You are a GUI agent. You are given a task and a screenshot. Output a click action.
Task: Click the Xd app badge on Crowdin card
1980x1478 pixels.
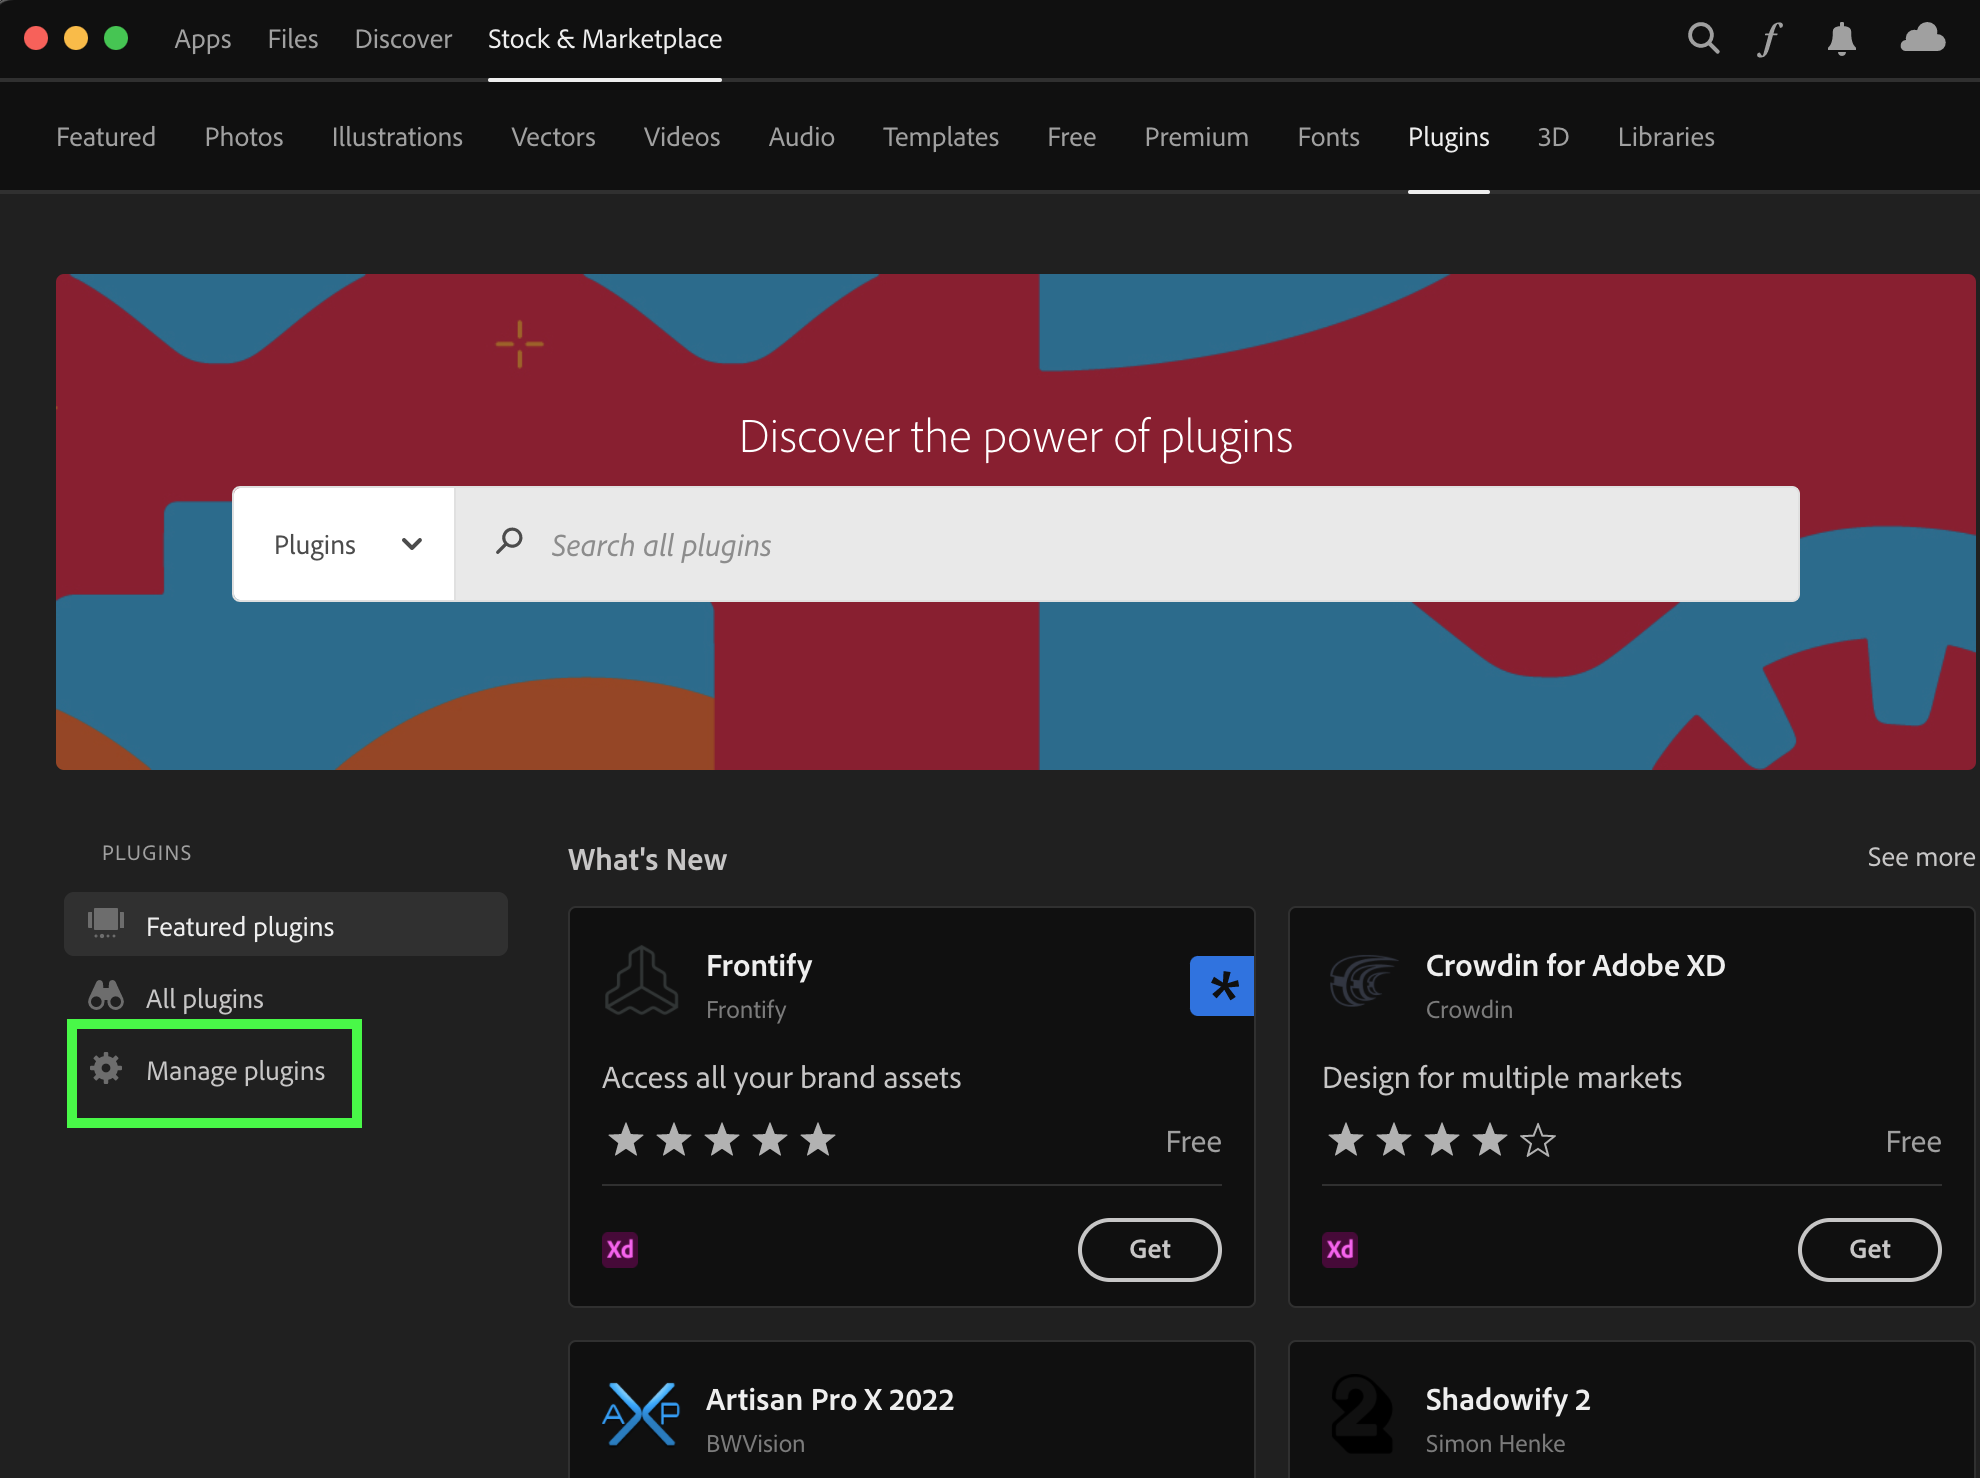pos(1340,1249)
